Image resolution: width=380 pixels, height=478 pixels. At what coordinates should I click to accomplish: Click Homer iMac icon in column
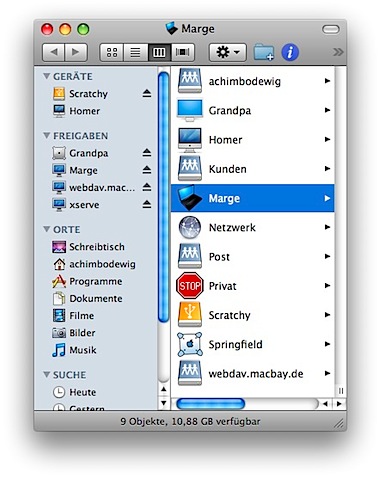point(190,140)
